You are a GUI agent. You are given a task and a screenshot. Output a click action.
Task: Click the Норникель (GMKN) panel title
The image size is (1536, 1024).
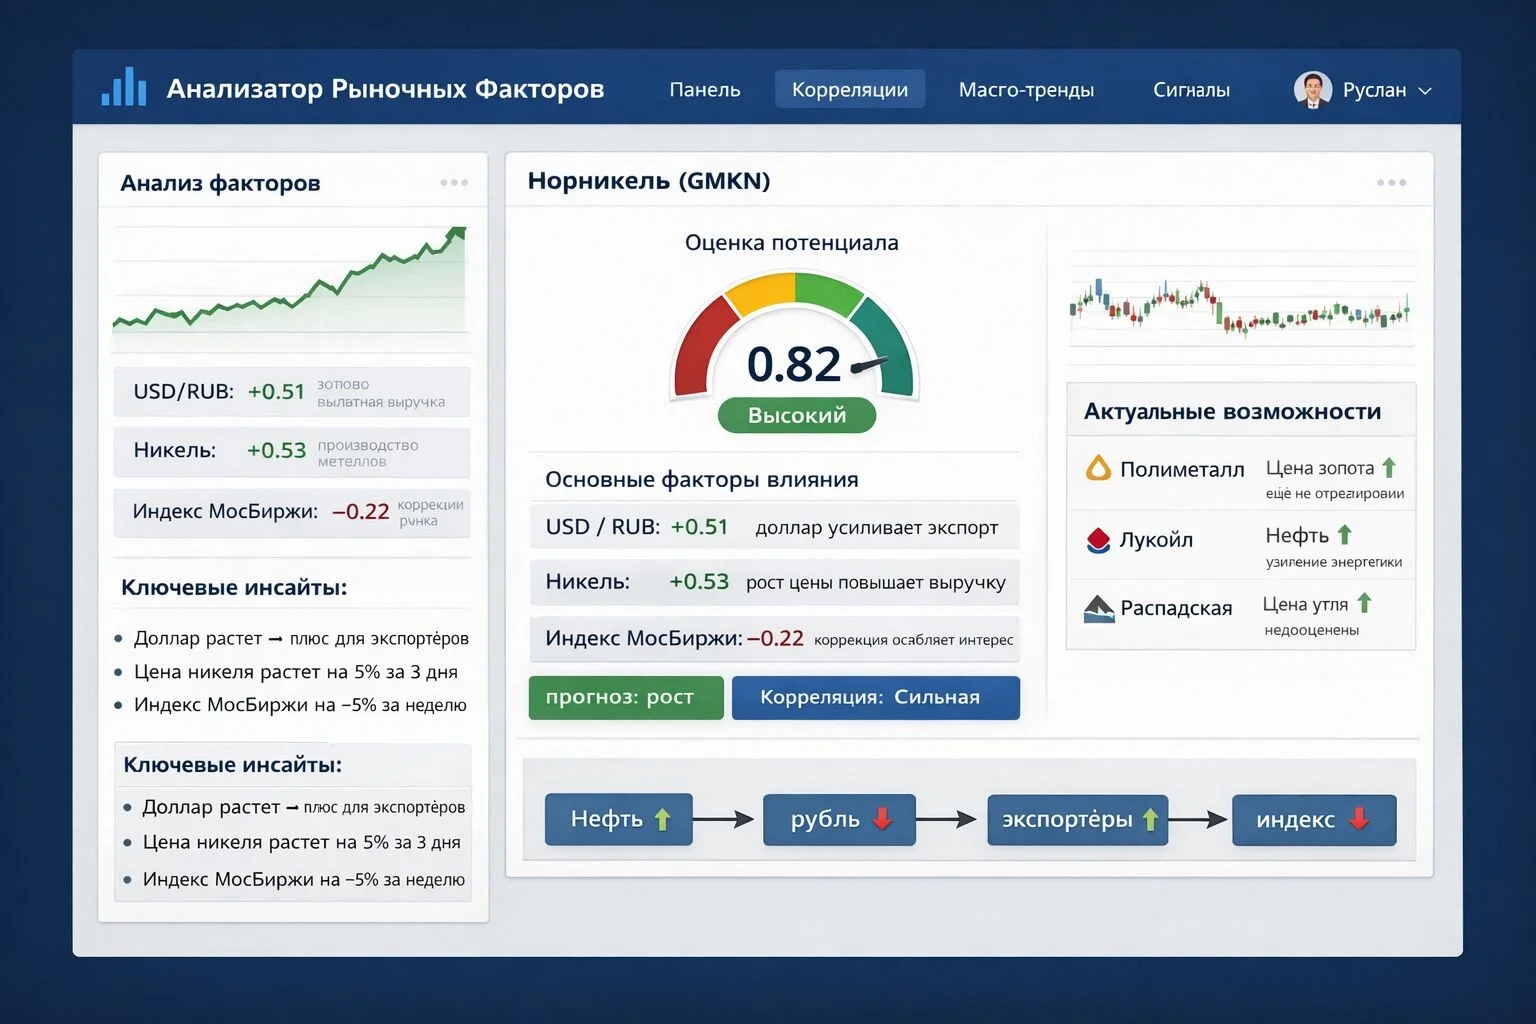[649, 181]
